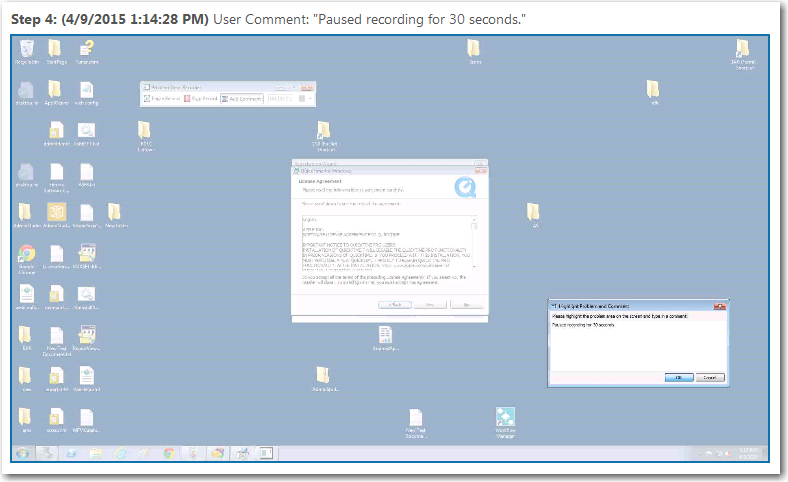Click the system clock in the taskbar
Image resolution: width=788 pixels, height=482 pixels.
747,453
